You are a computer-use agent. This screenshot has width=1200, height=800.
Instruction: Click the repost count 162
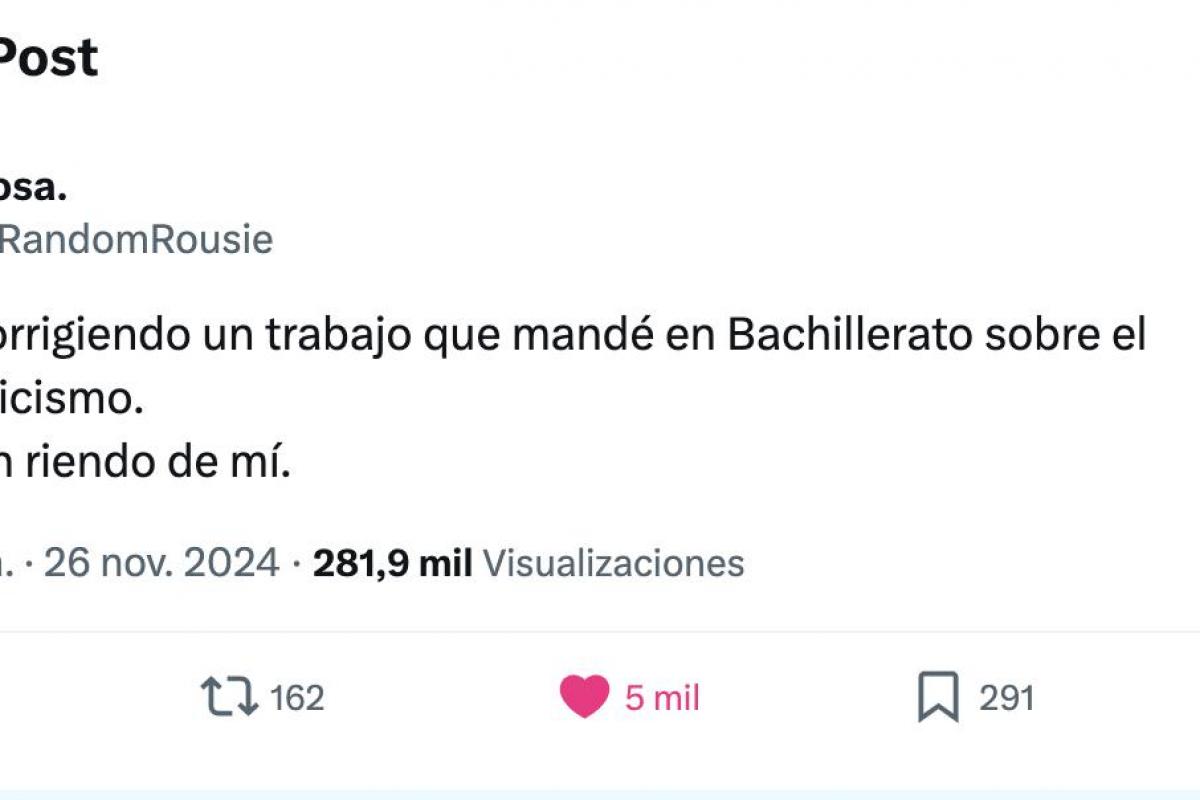pyautogui.click(x=297, y=698)
